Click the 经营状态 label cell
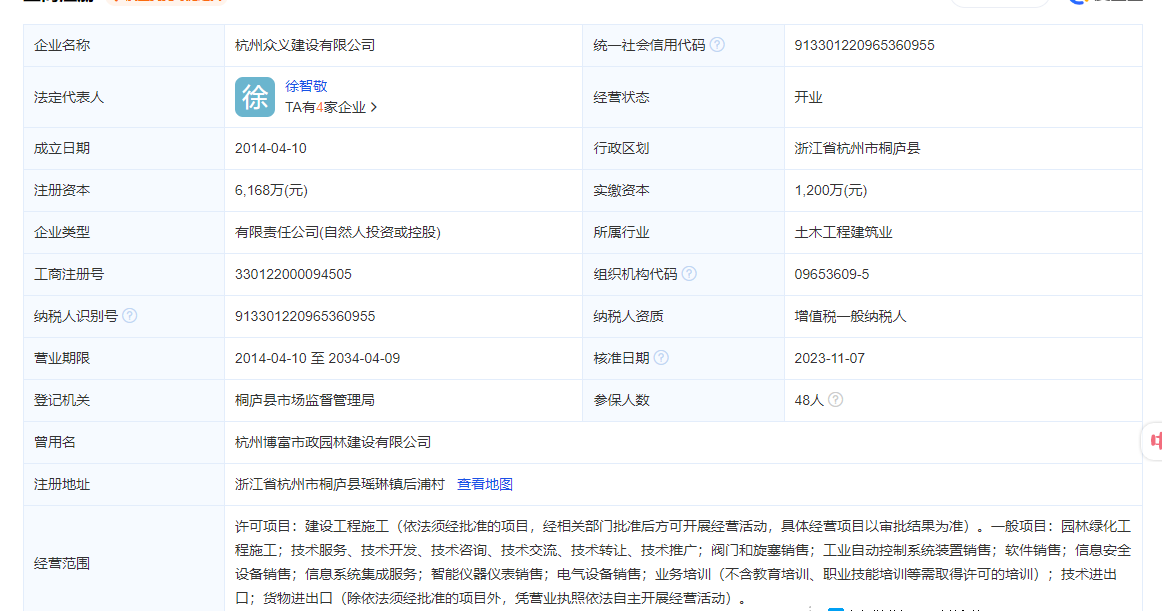Screen dimensions: 1162x611 683,97
